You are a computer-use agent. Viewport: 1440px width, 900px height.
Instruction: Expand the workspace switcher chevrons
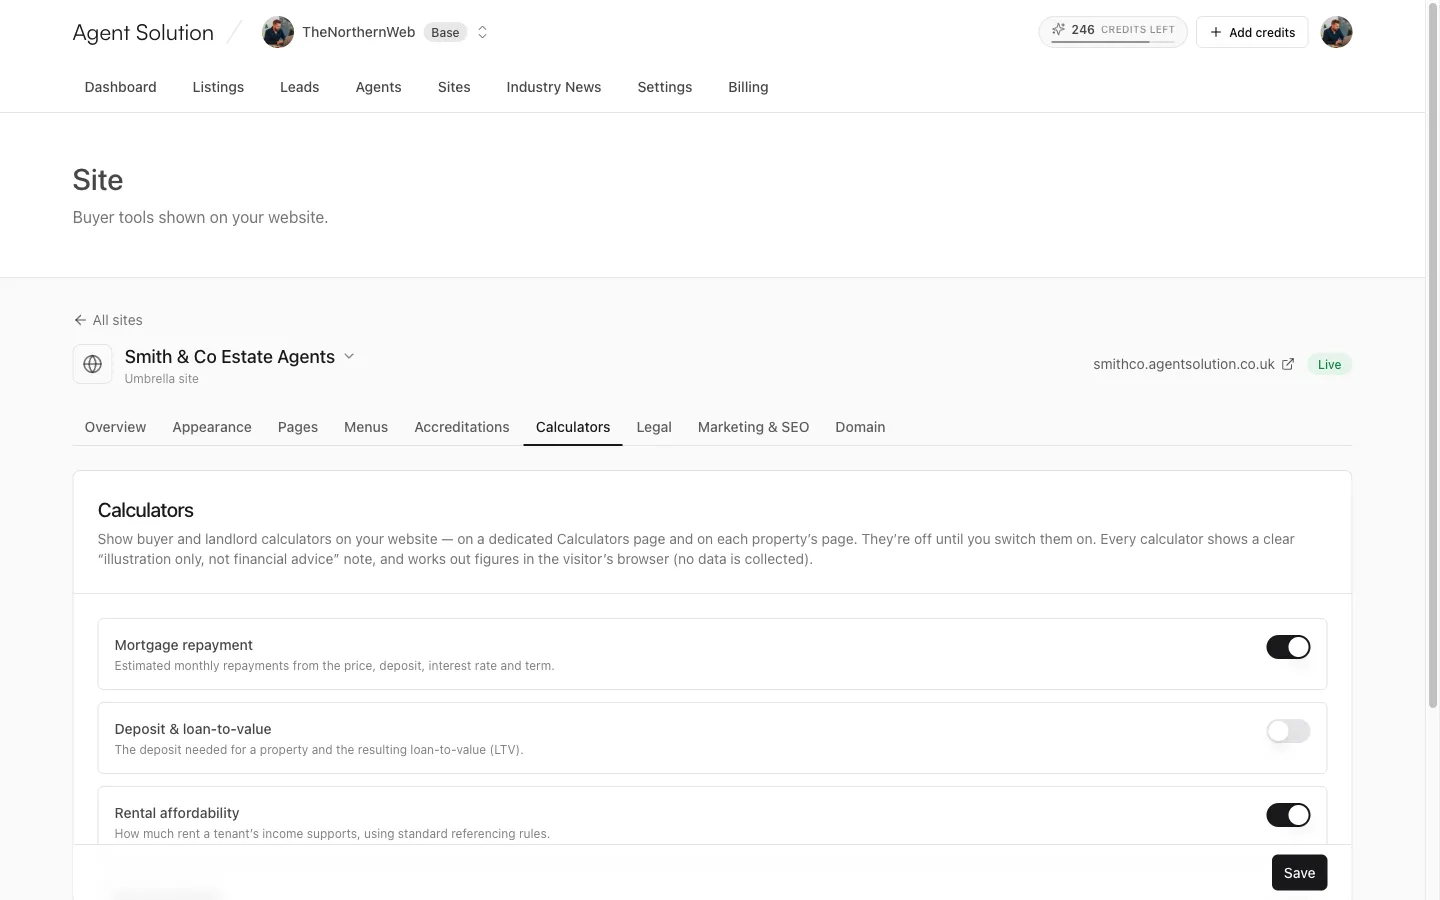pos(482,32)
